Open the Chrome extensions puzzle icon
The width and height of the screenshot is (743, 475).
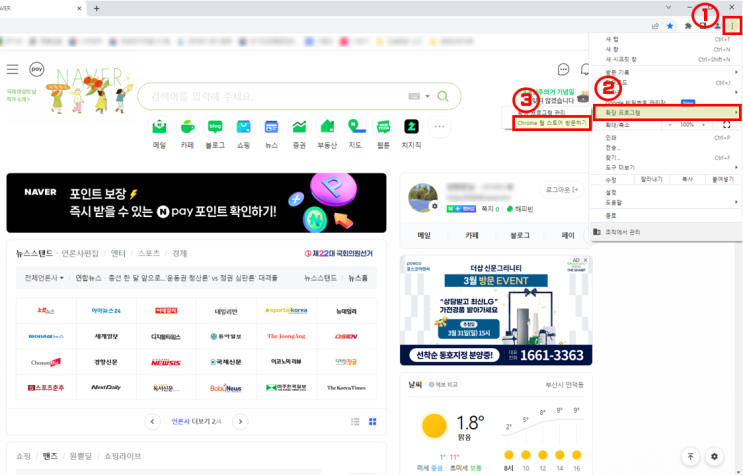tap(688, 26)
